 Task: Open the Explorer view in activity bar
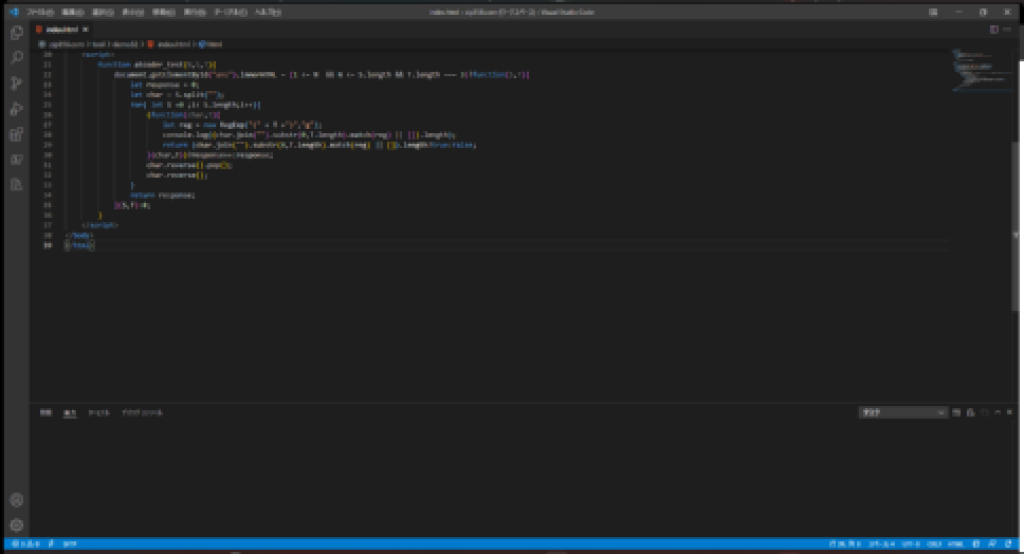16,33
